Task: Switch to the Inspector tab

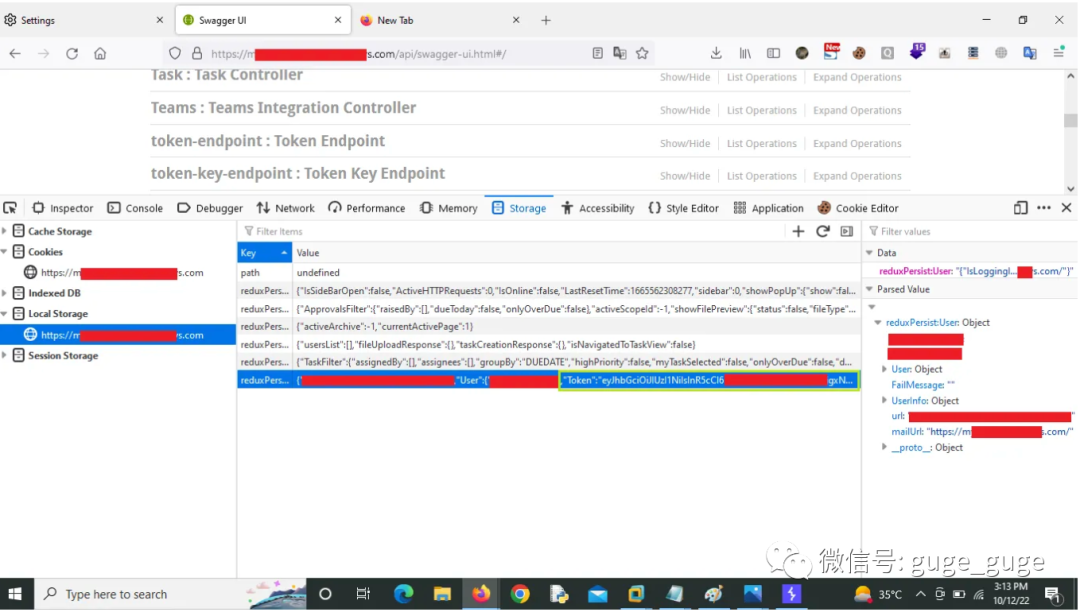Action: click(x=63, y=208)
